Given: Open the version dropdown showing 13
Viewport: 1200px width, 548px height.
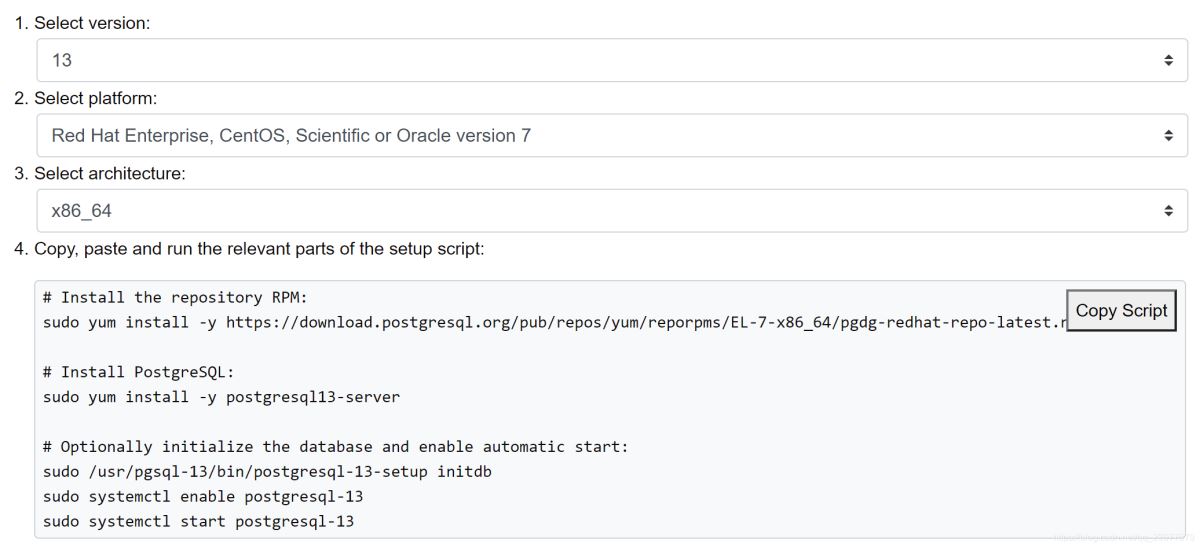Looking at the screenshot, I should pos(600,60).
